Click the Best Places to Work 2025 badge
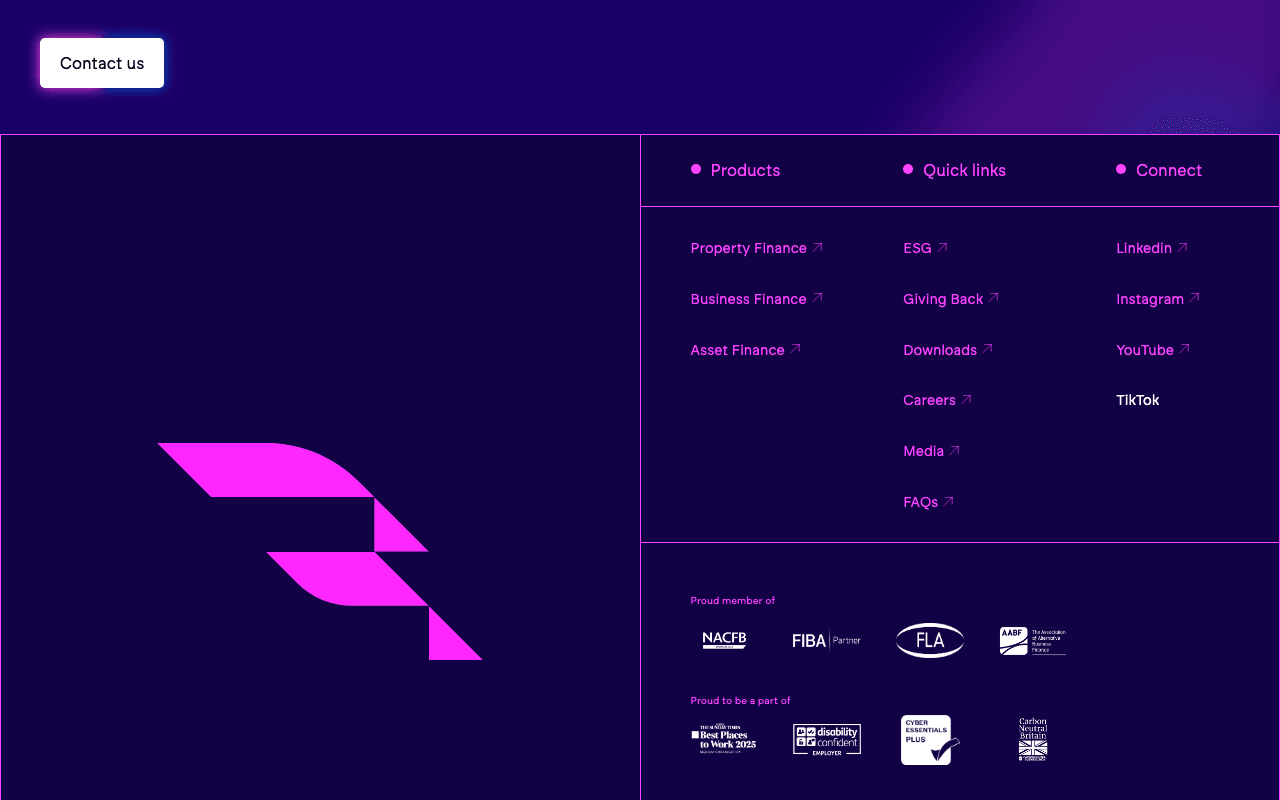This screenshot has height=800, width=1280. [x=724, y=739]
